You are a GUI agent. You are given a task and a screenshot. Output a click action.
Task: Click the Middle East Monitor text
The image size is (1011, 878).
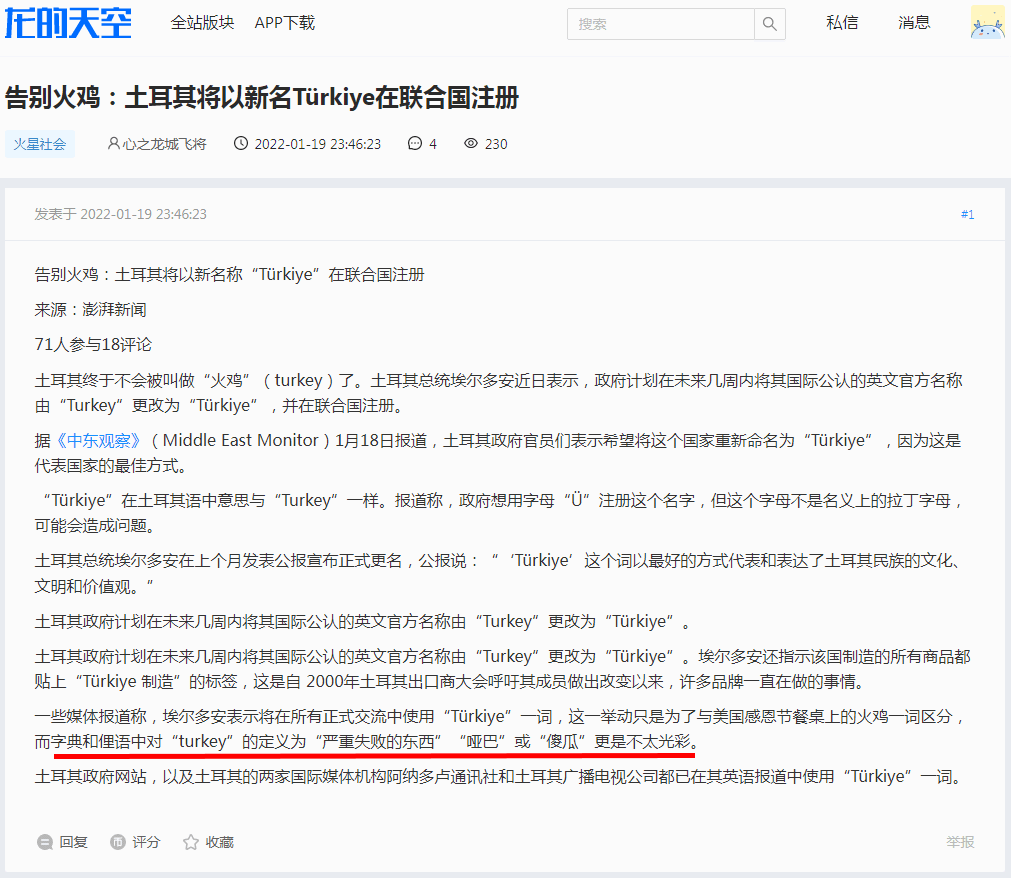(x=240, y=440)
